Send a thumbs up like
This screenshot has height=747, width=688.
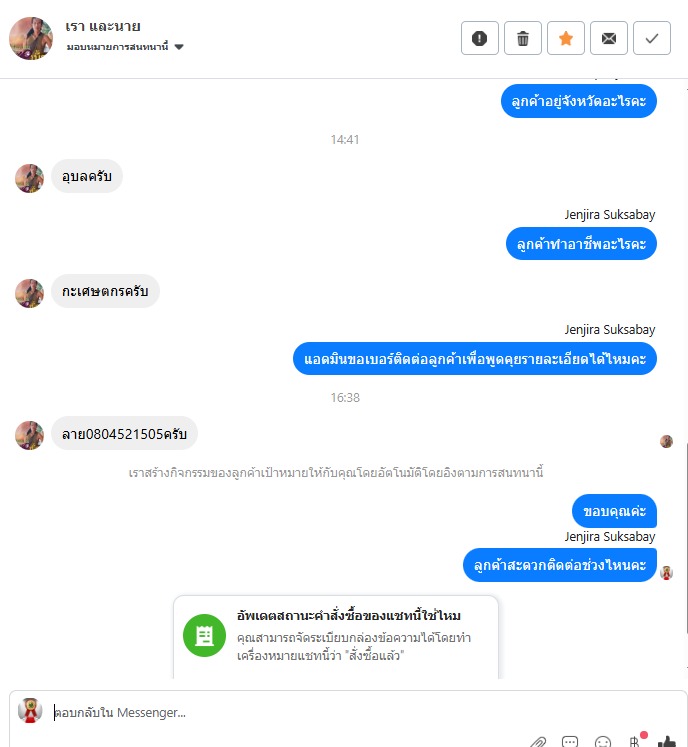[667, 741]
